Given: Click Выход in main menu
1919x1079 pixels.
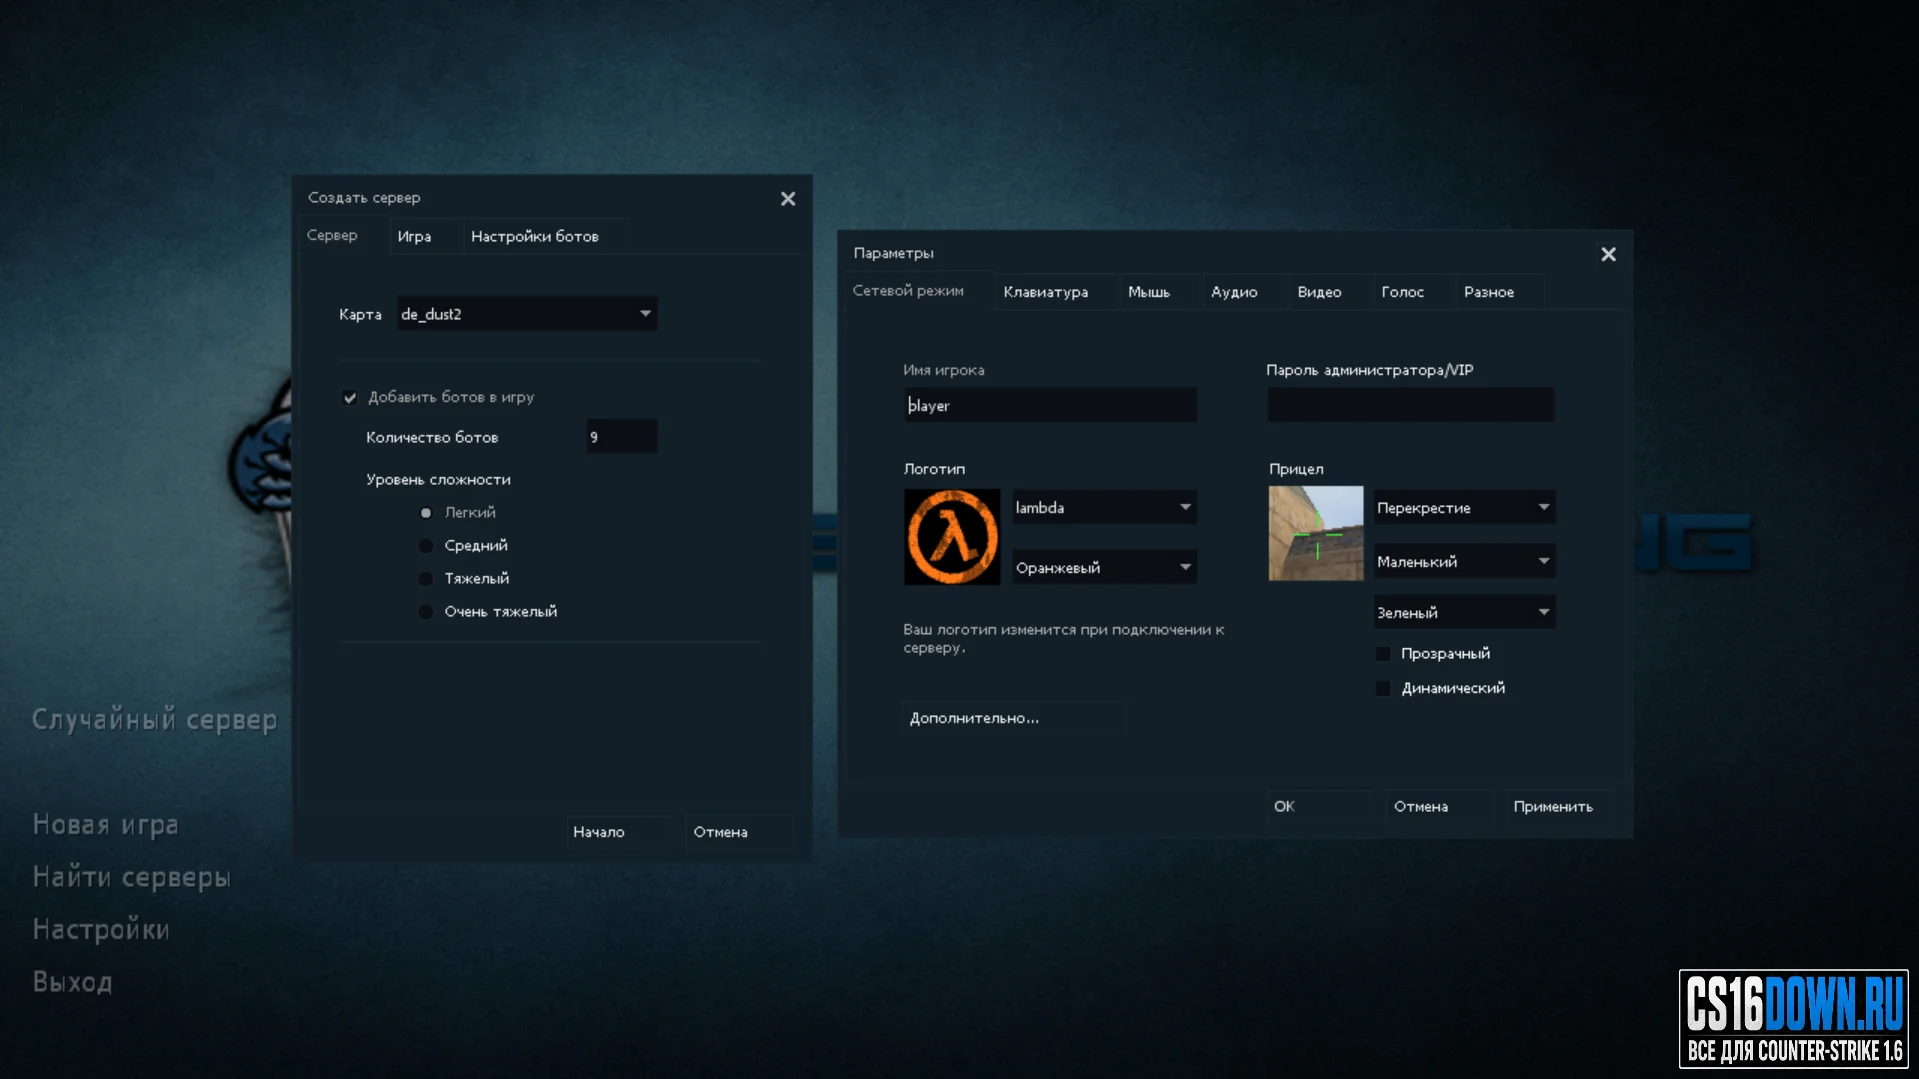Looking at the screenshot, I should tap(73, 982).
